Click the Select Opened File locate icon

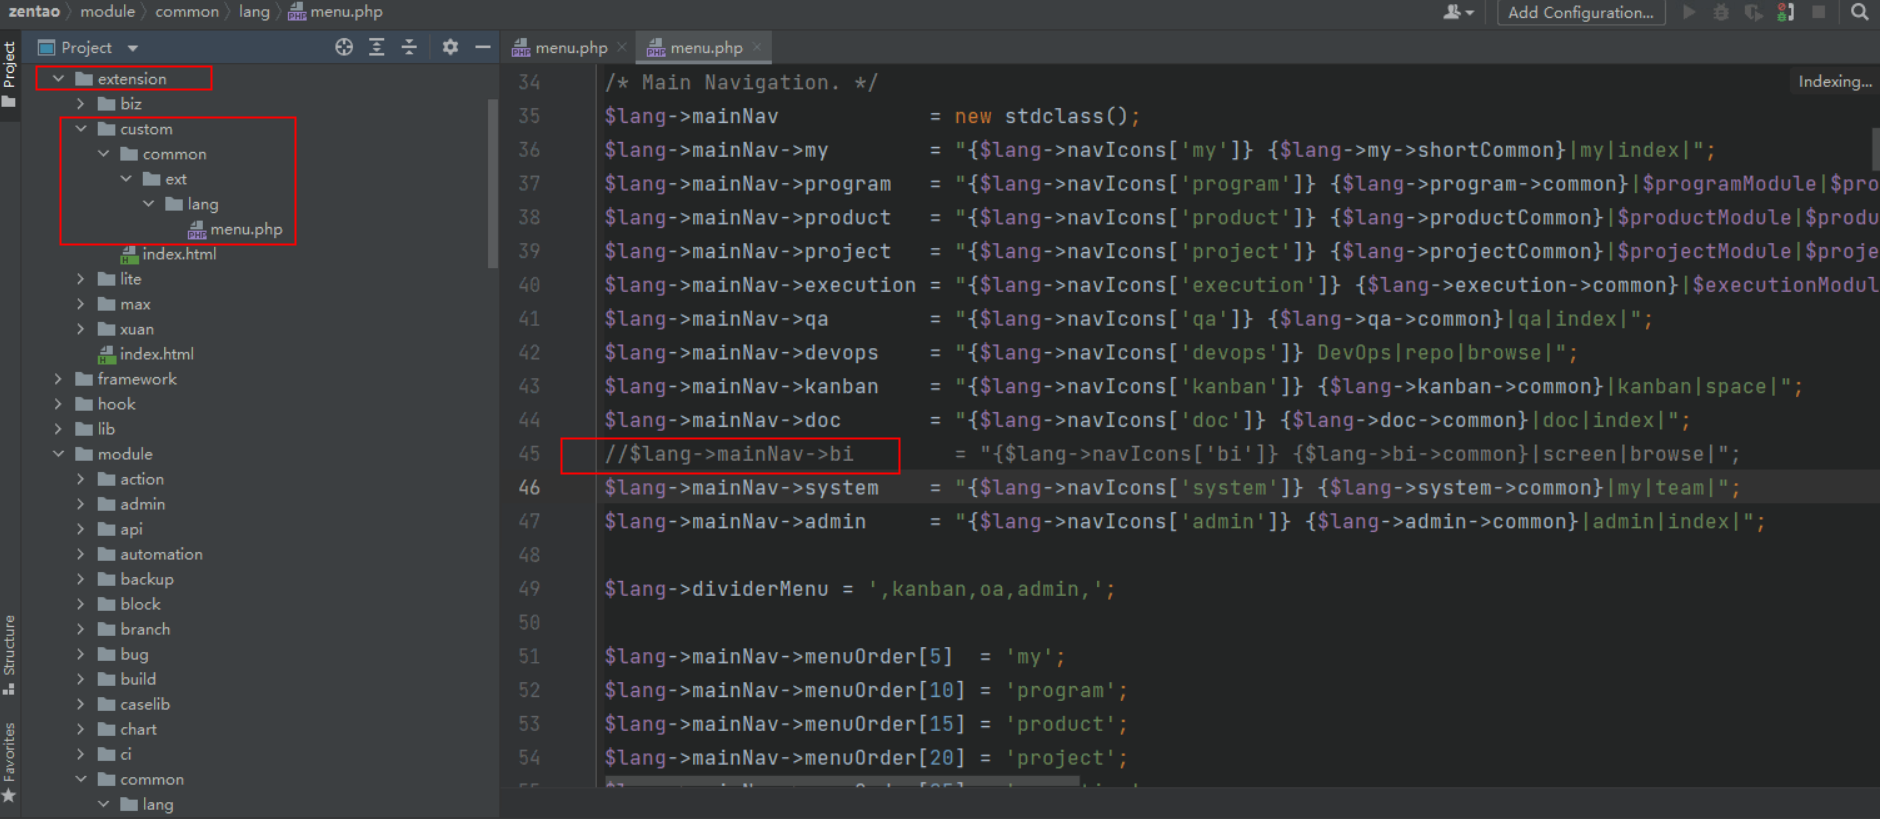pyautogui.click(x=344, y=47)
